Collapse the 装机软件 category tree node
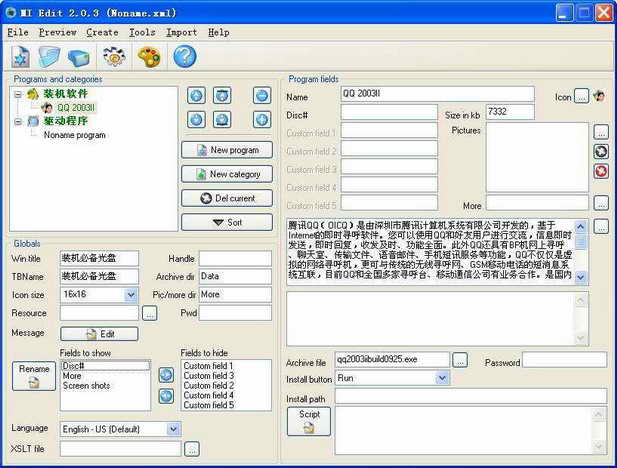Screen dimensions: 617x468 click(19, 94)
